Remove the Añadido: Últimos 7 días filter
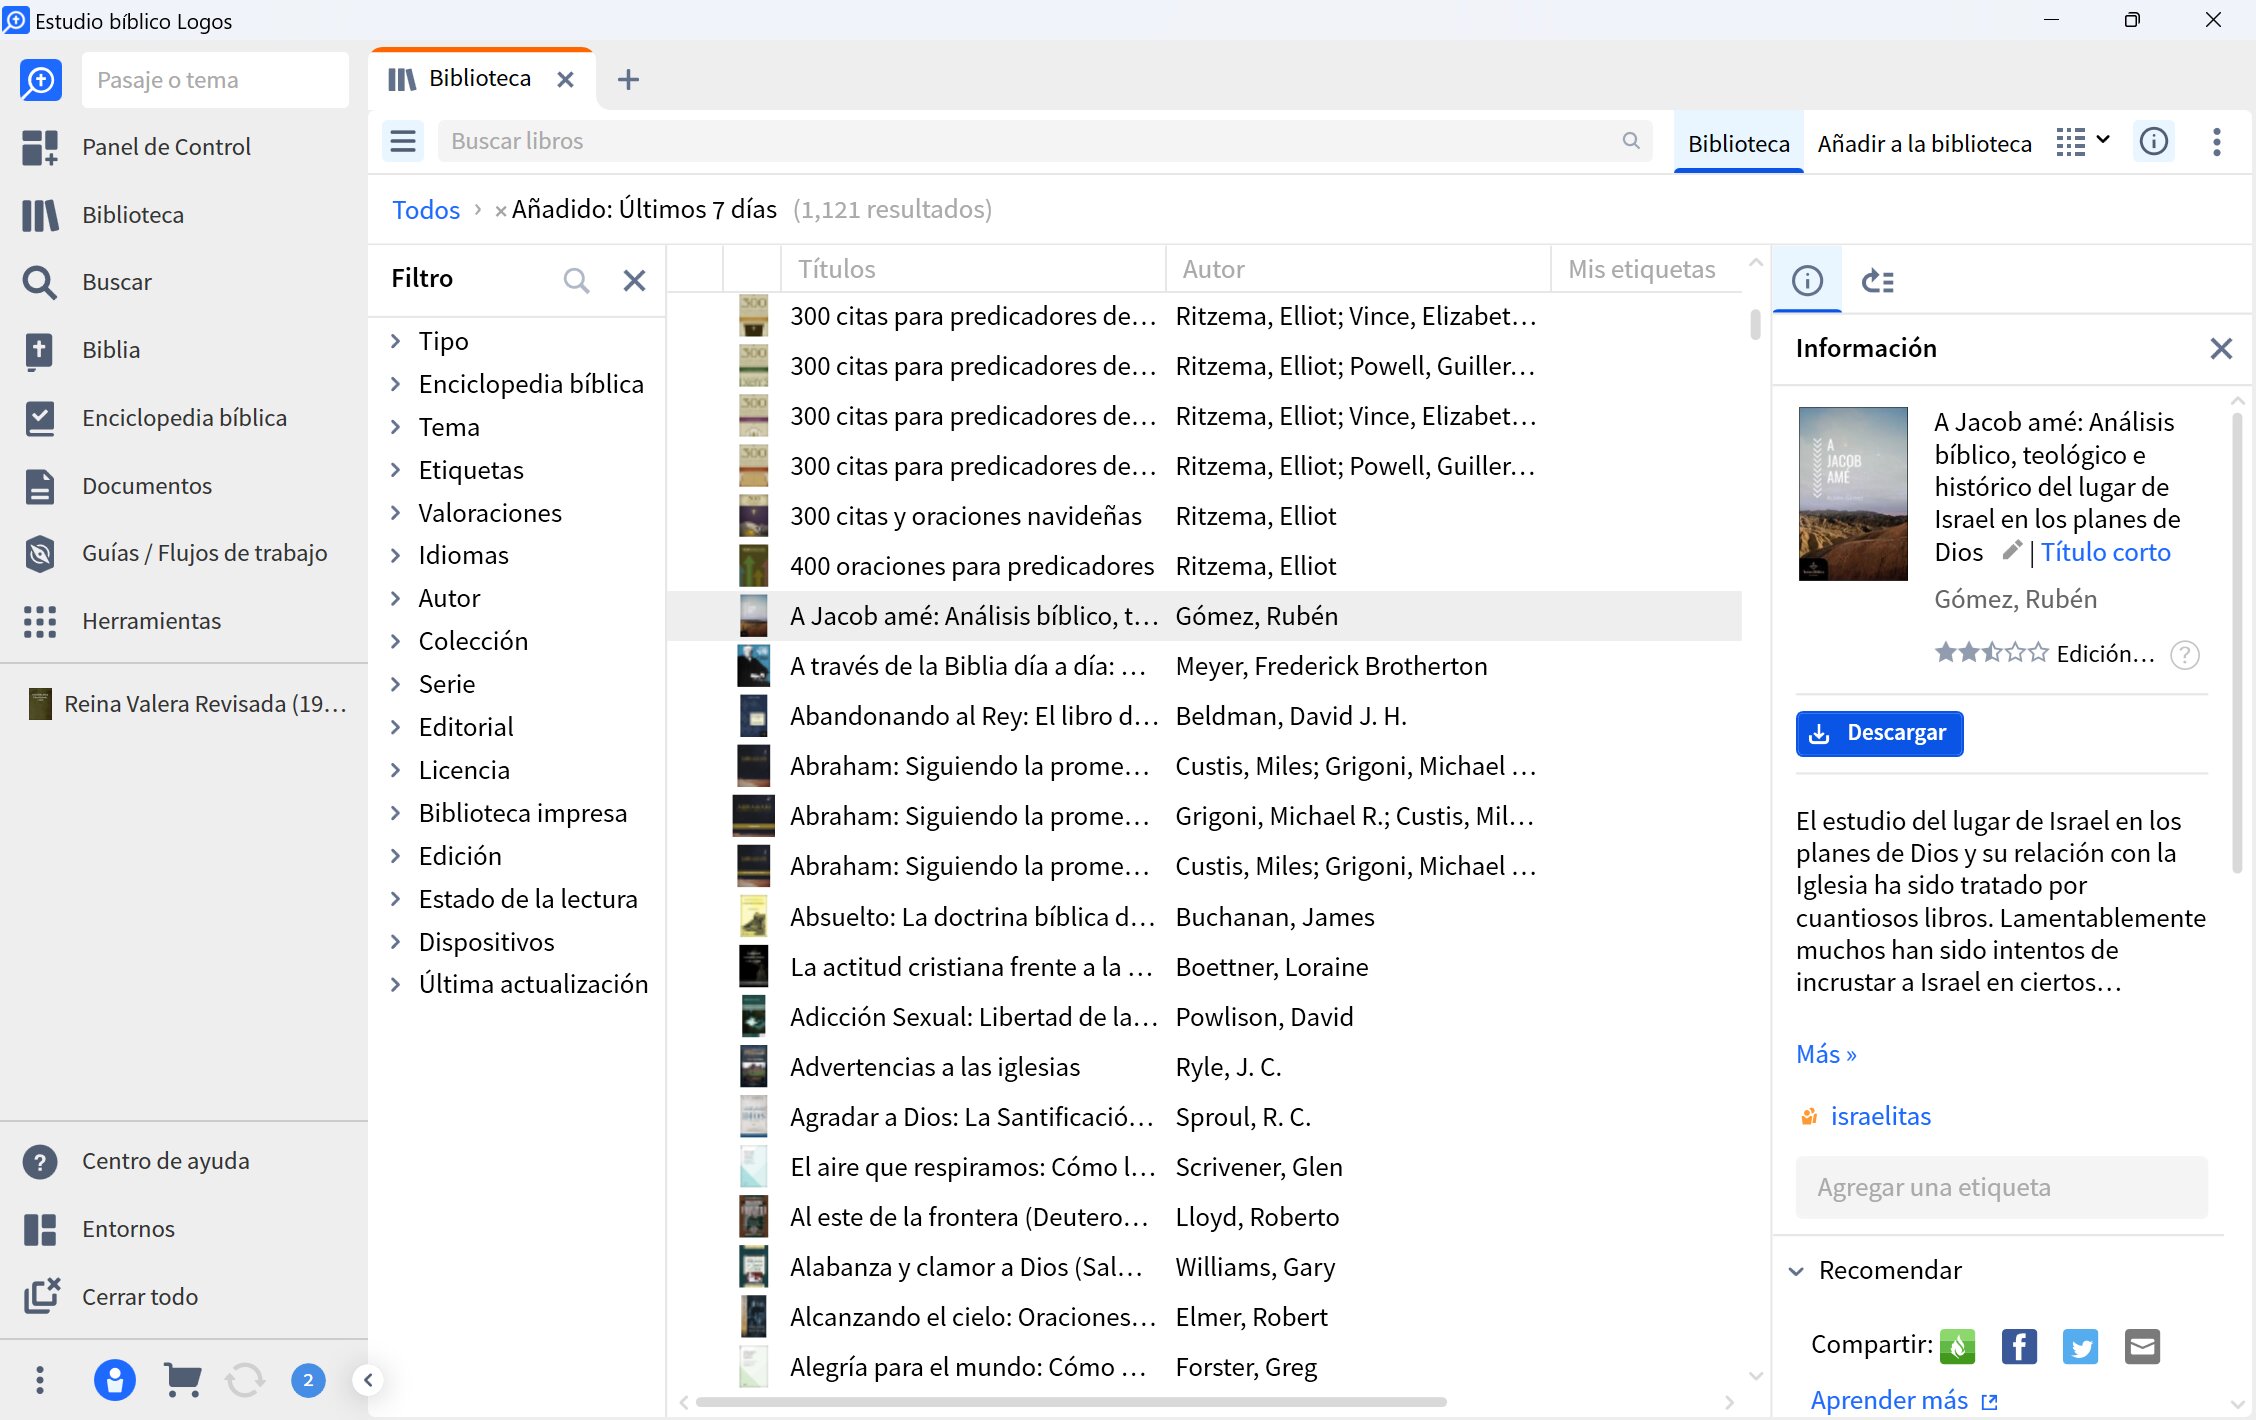 (x=500, y=211)
